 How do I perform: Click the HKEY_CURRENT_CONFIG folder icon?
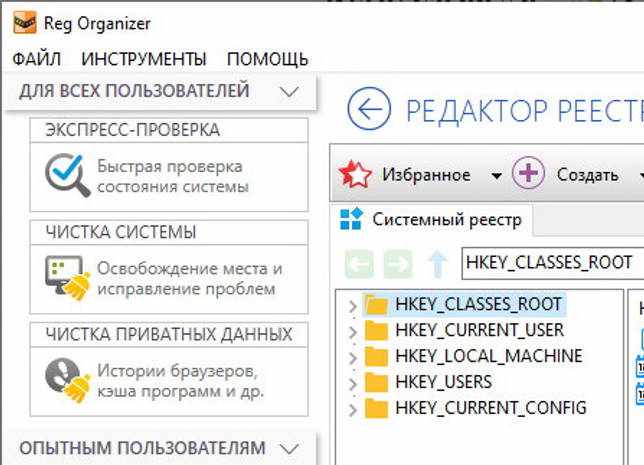[376, 408]
